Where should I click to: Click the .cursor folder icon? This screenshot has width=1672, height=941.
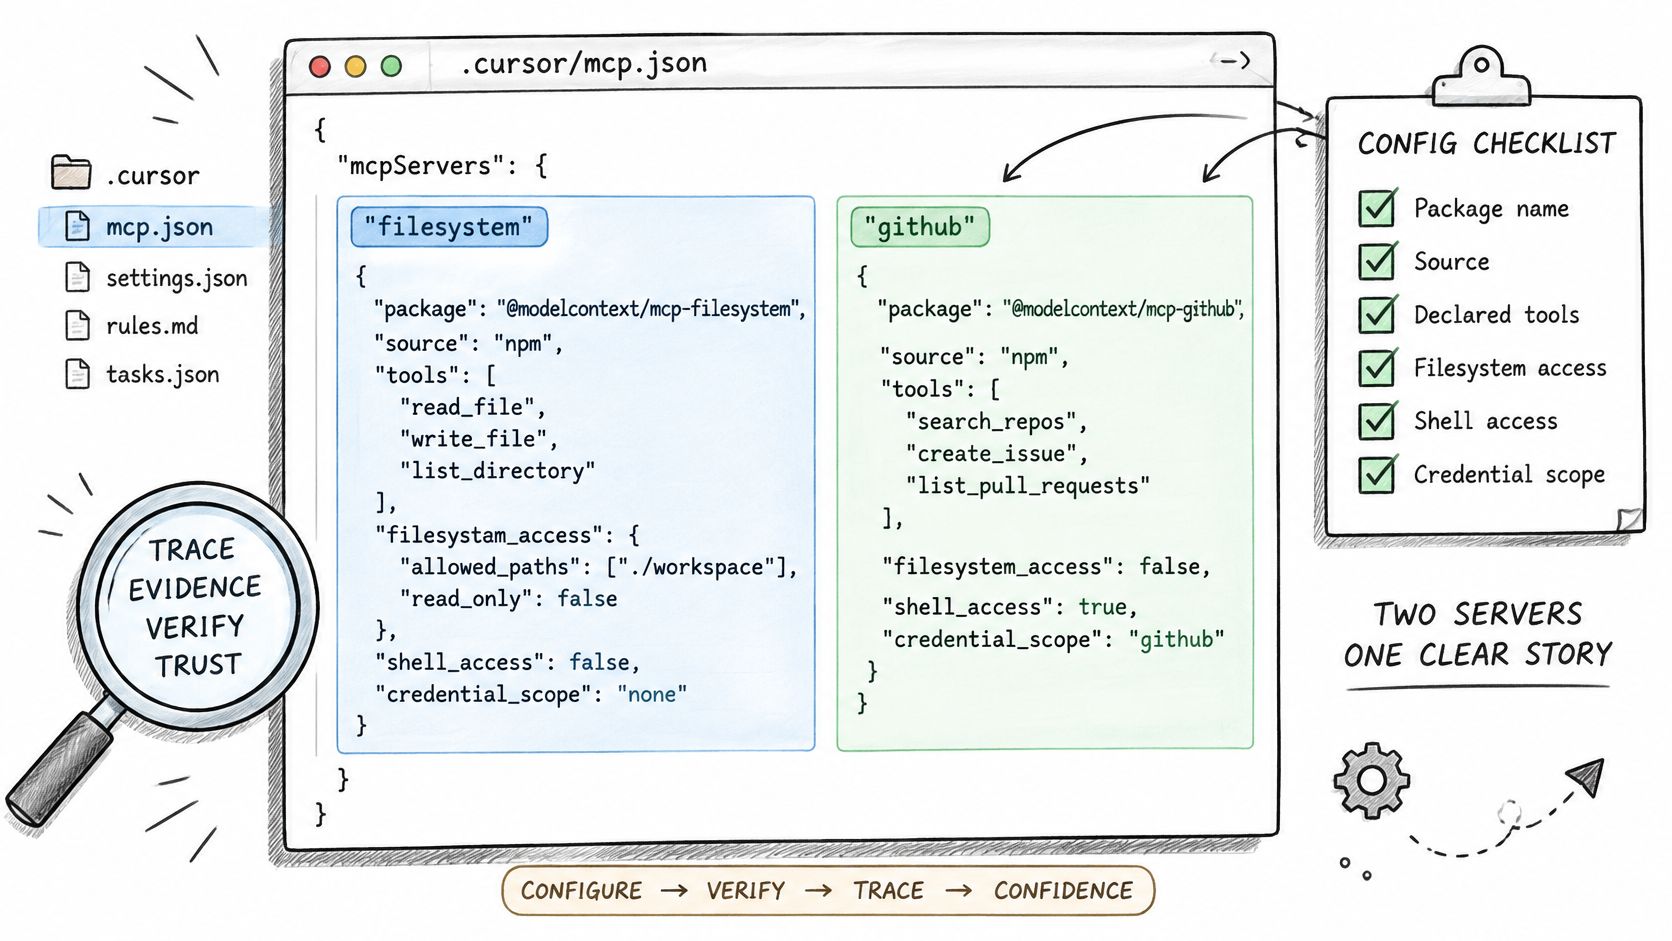(x=71, y=172)
